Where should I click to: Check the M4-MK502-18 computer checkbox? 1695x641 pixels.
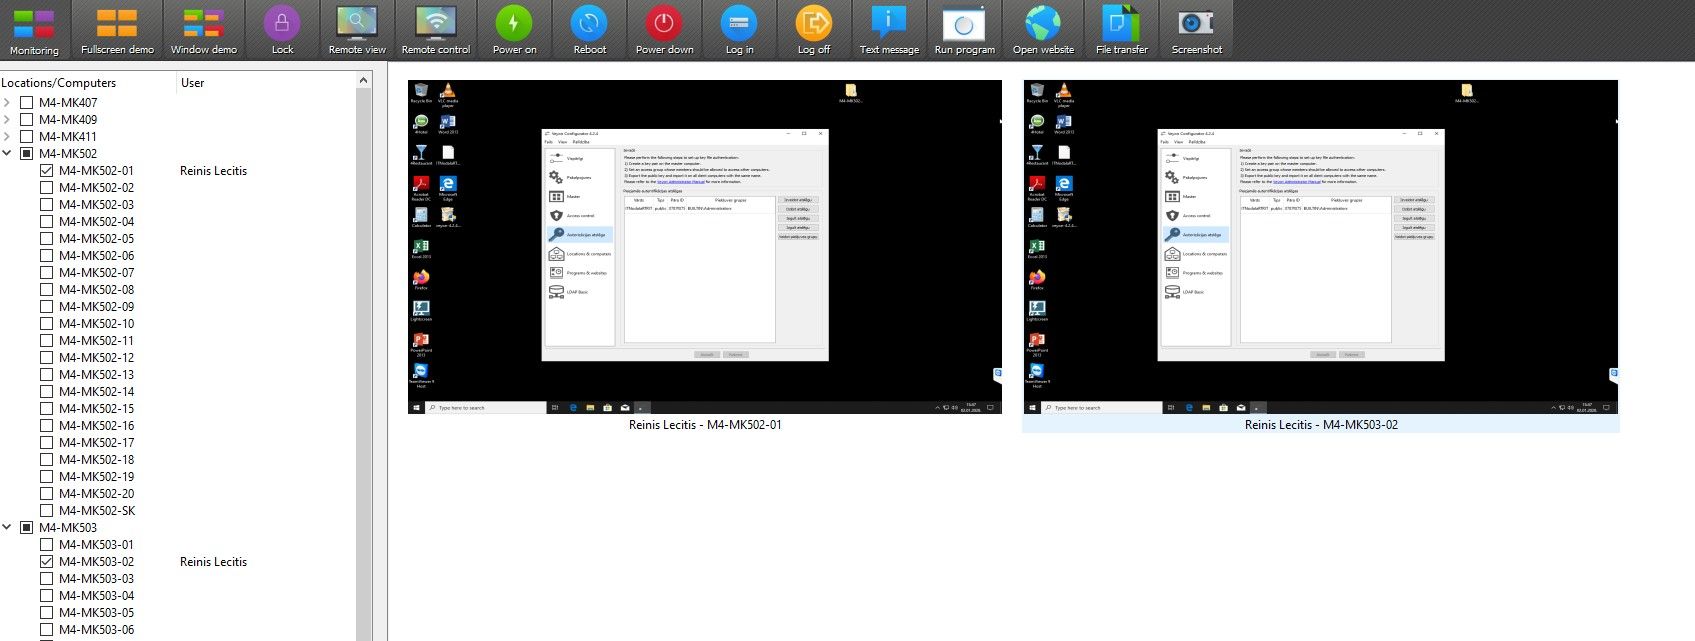[x=47, y=459]
